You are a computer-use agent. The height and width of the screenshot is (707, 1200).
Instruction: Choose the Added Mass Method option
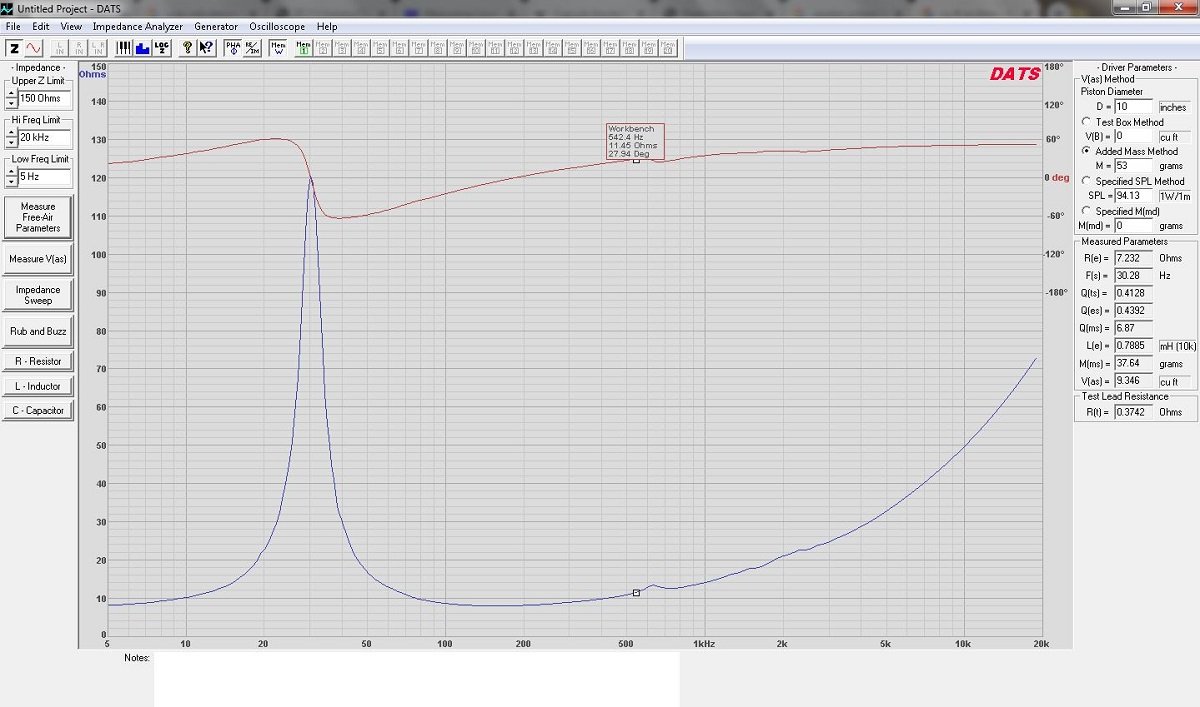(1087, 151)
